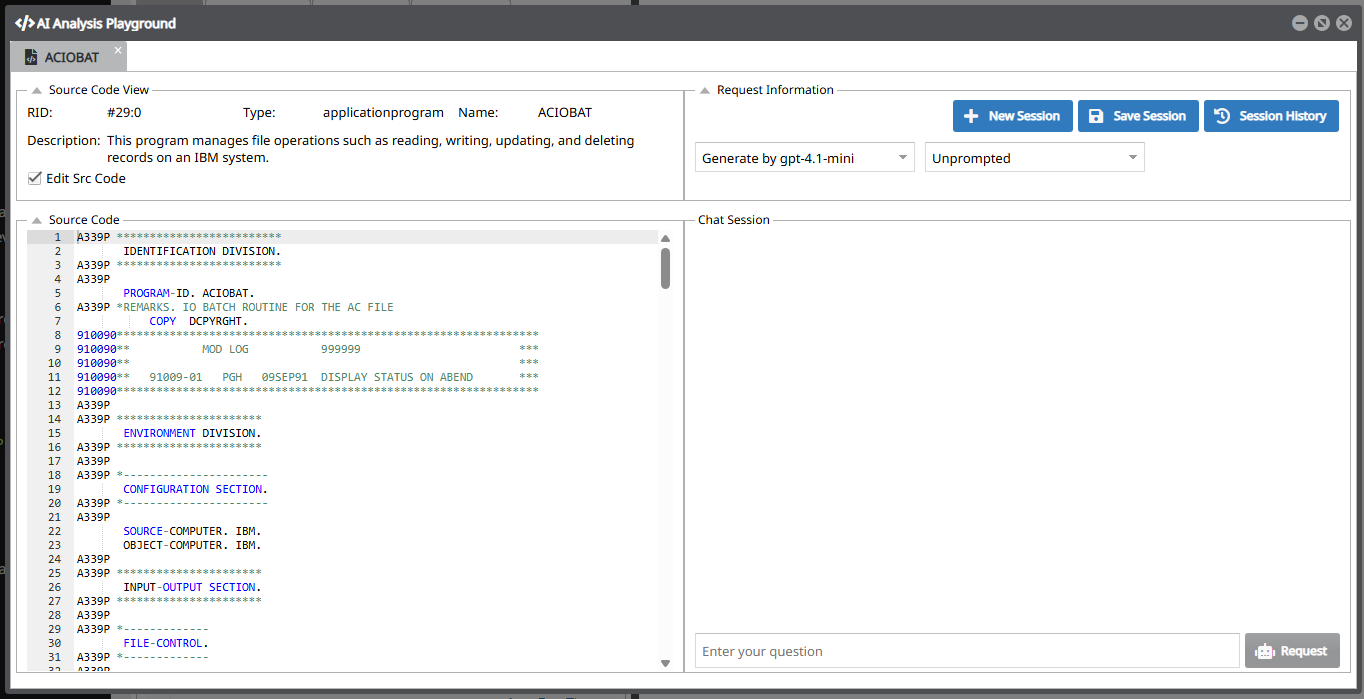Open the Generate by gpt-4.1-mini dropdown

pyautogui.click(x=804, y=158)
